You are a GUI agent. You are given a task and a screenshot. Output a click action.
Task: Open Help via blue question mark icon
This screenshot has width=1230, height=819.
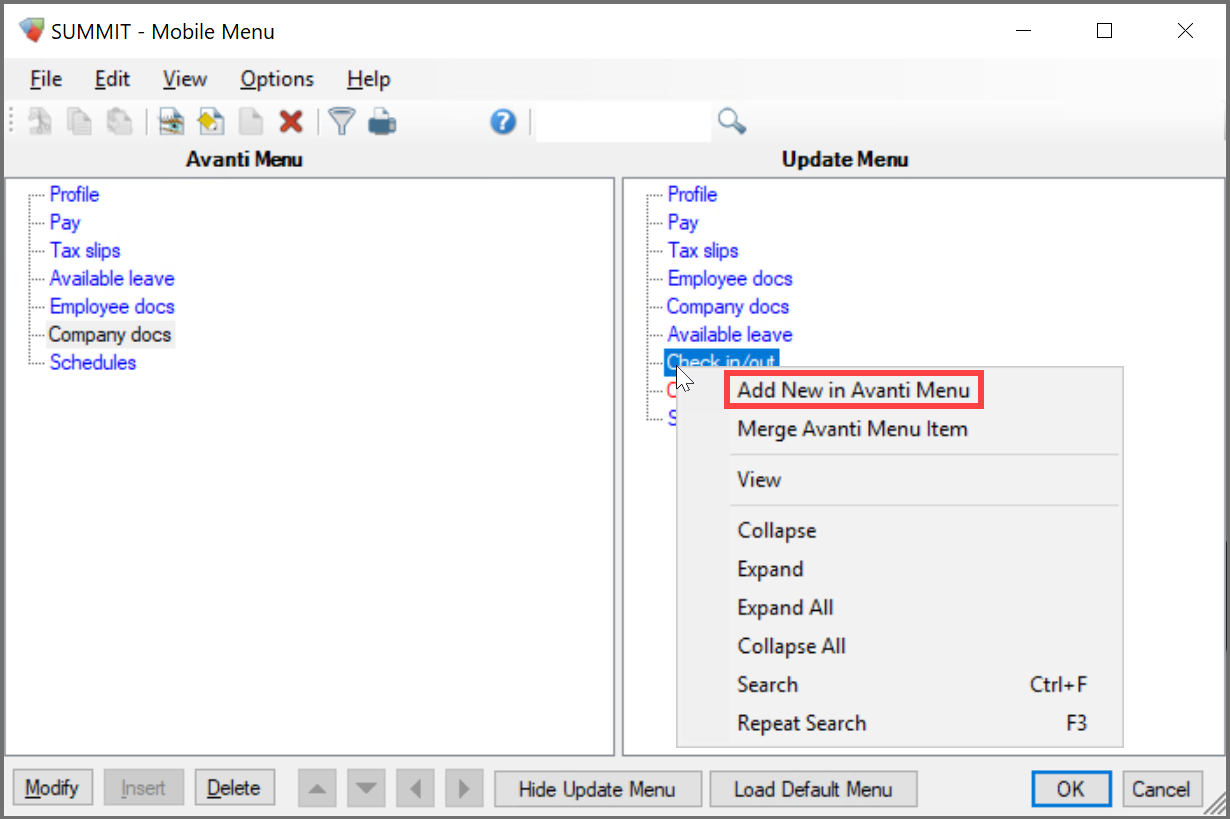(x=503, y=122)
